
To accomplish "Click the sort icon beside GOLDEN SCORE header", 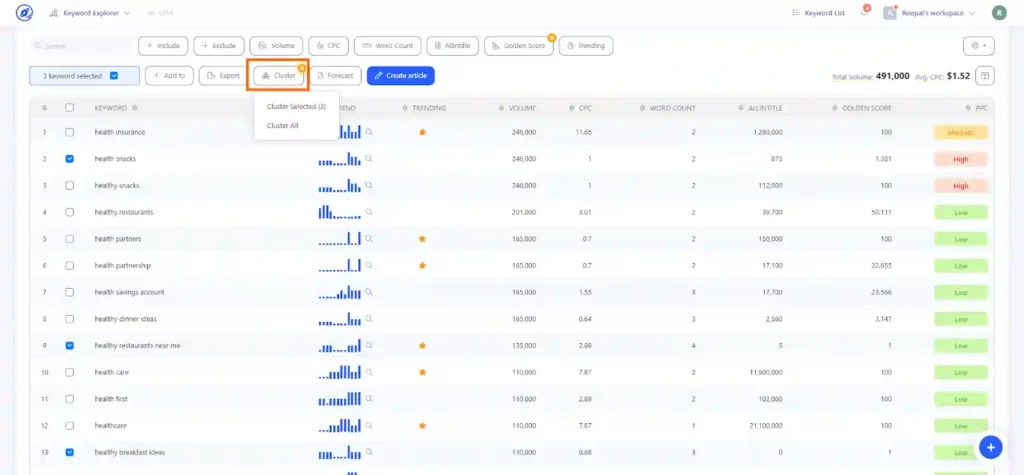I will 835,108.
